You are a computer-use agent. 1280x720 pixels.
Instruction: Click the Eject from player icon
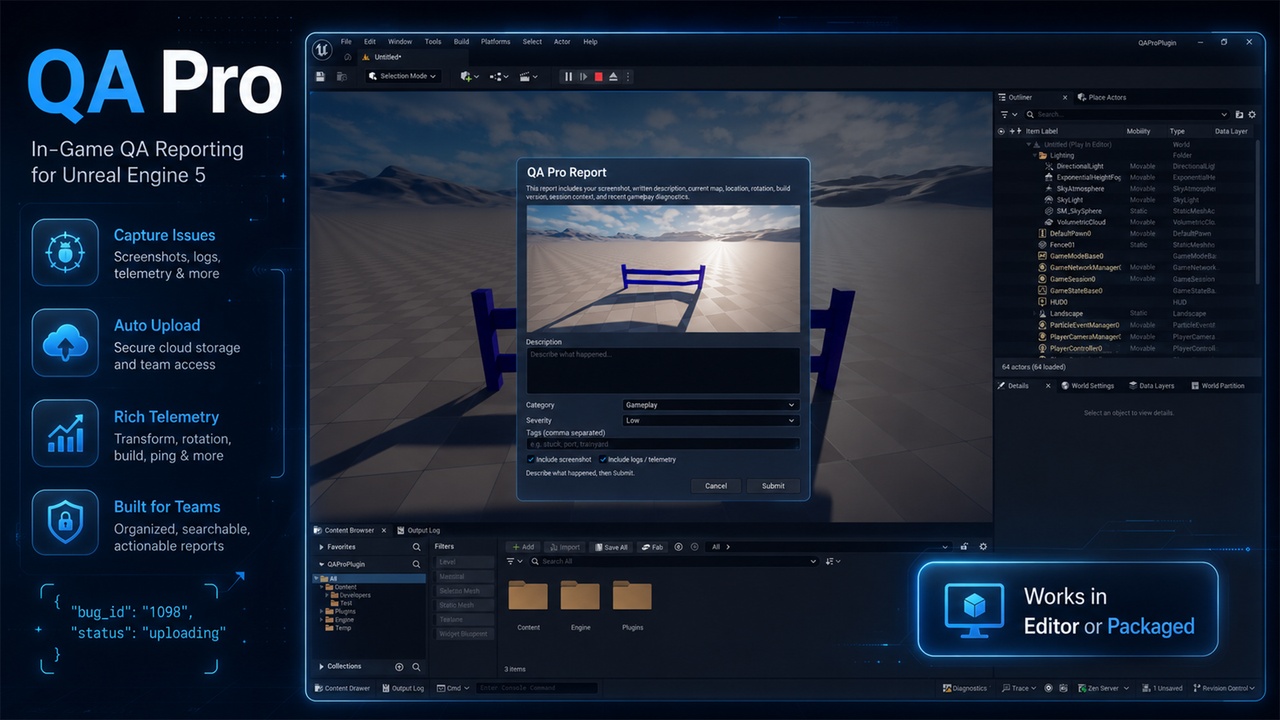(x=614, y=76)
